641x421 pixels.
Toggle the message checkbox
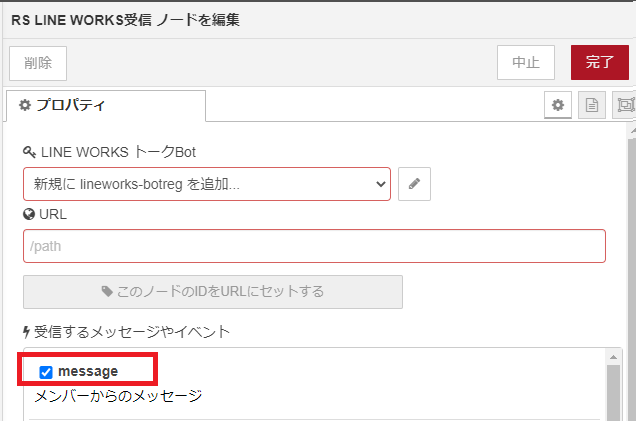pos(46,372)
